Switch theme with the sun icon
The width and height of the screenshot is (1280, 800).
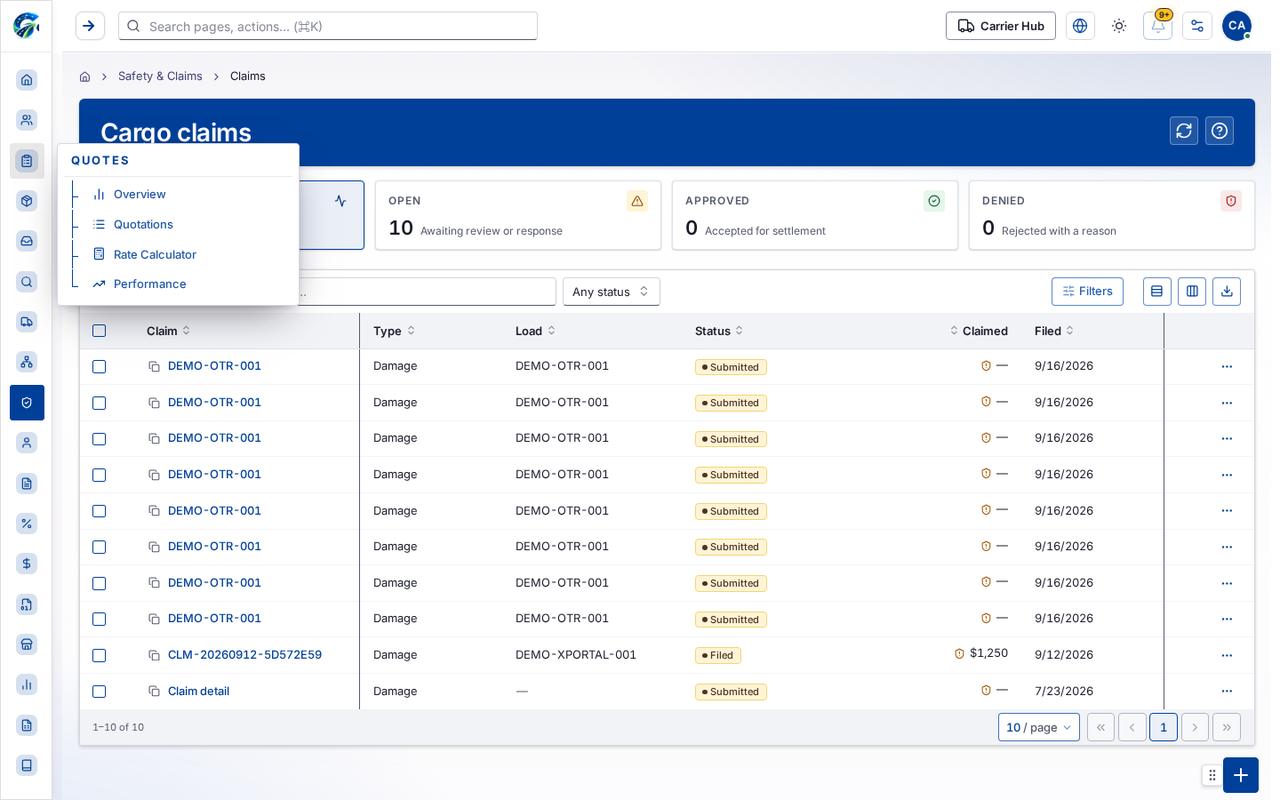point(1119,26)
